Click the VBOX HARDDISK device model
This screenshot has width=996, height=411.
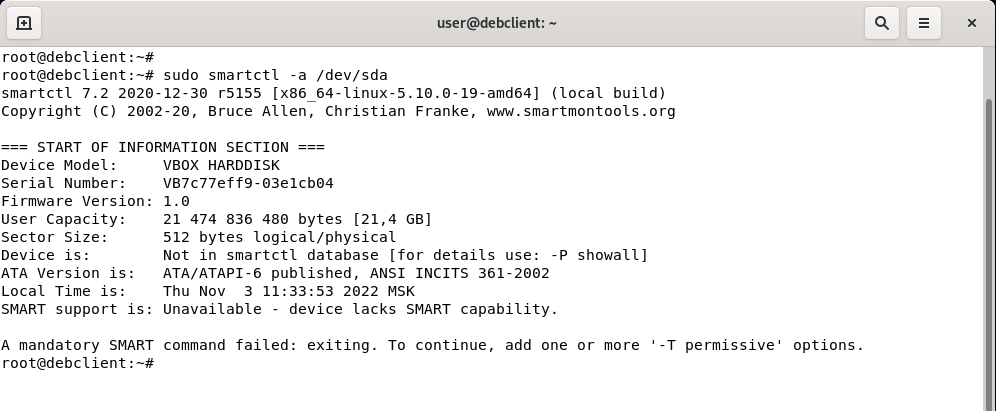[221, 165]
